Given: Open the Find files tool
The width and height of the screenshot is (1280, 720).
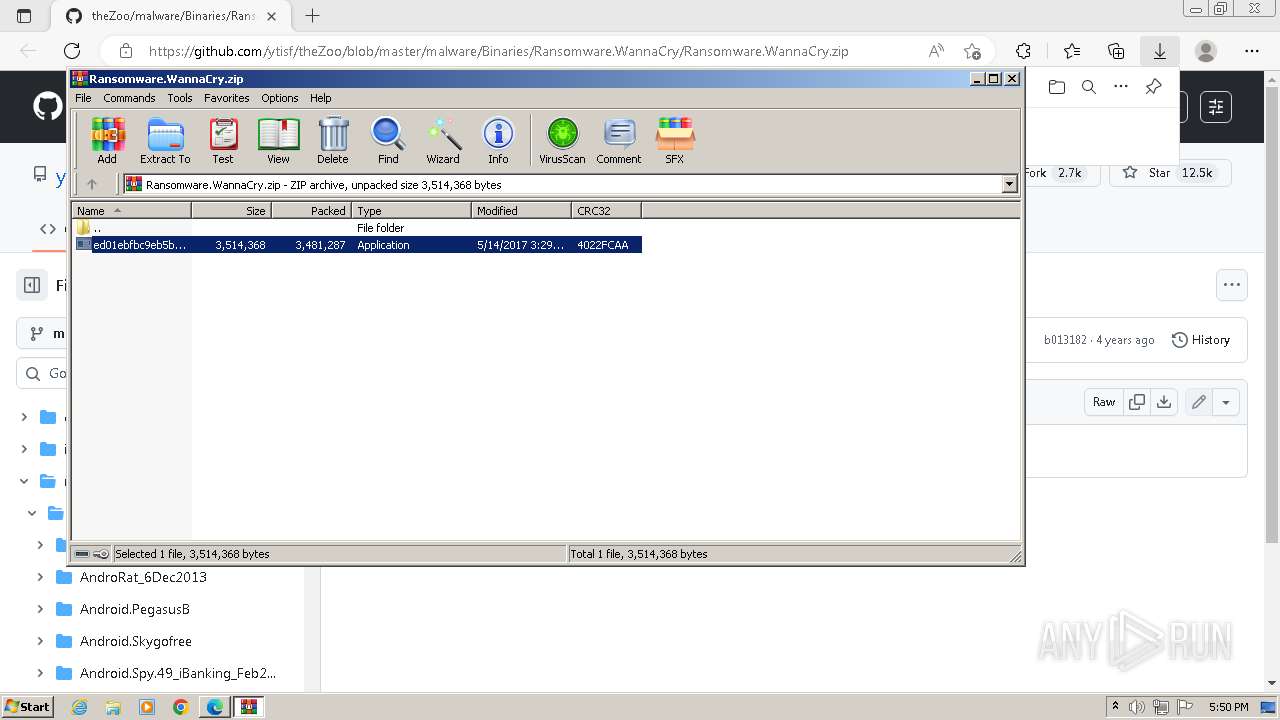Looking at the screenshot, I should coord(388,141).
